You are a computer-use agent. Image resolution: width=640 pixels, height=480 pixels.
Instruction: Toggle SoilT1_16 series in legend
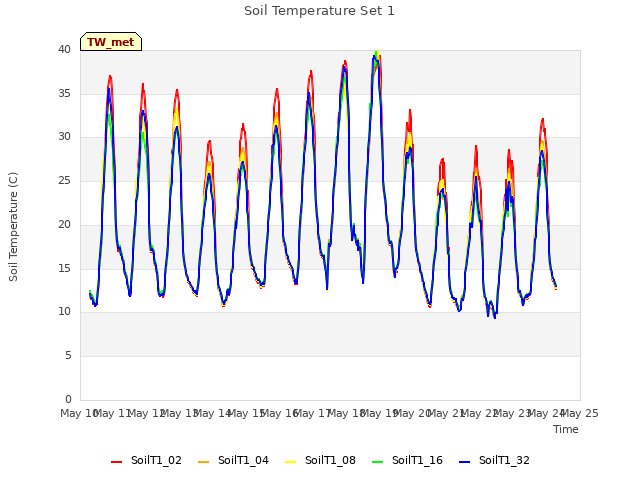click(407, 460)
